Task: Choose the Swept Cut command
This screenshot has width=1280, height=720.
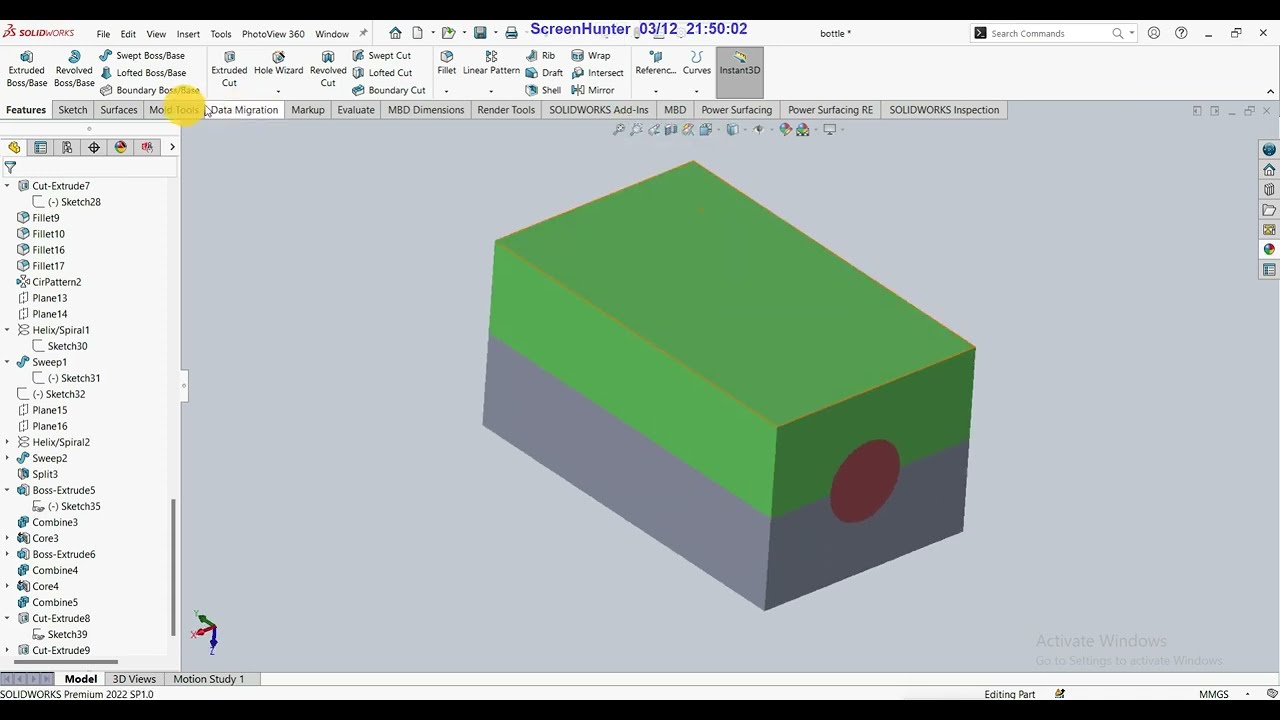Action: pos(381,56)
